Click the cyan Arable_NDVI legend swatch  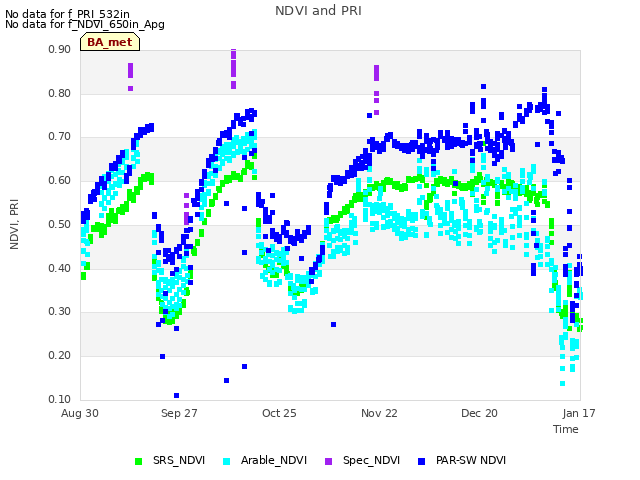(x=227, y=461)
